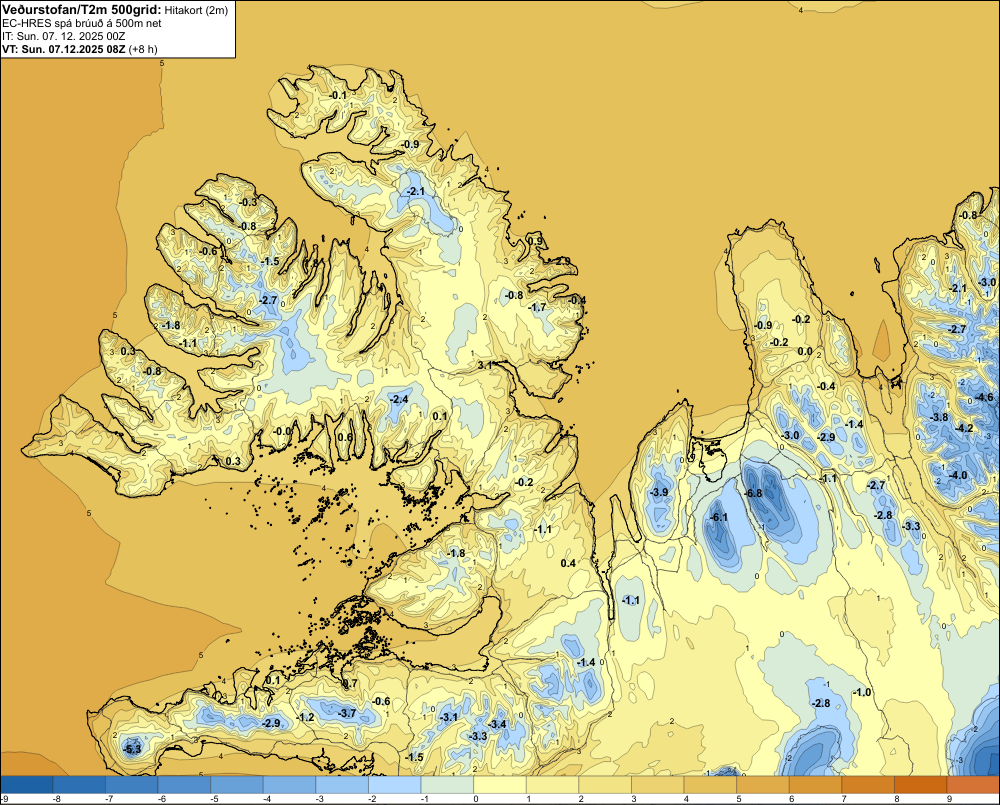
Task: Click the EC-HRES description line
Action: tap(82, 24)
